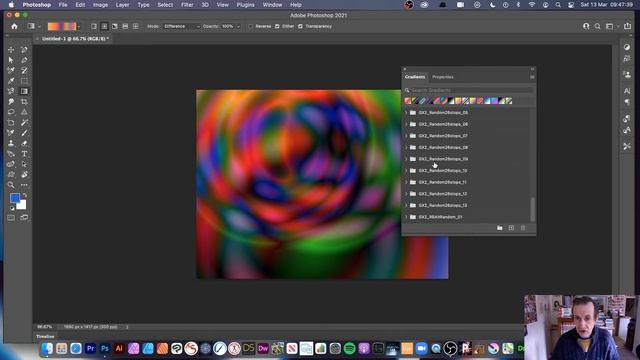Toggle the Dither checkbox
Viewport: 640px width, 360px height.
click(277, 26)
